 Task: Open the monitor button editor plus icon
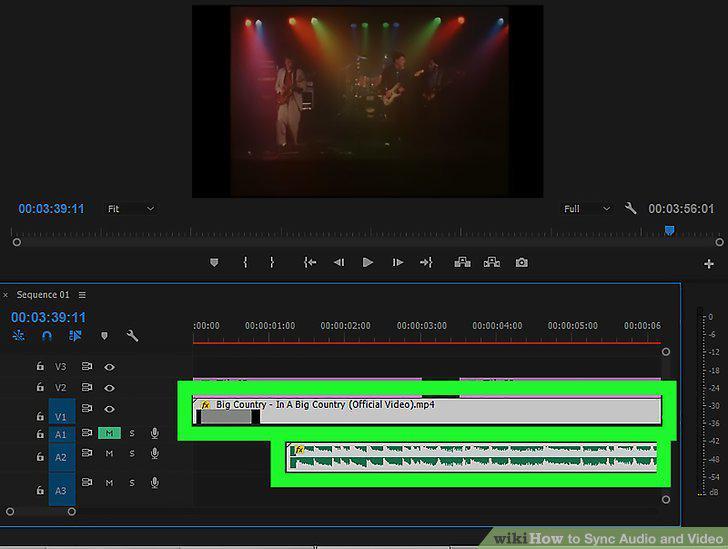coord(708,264)
